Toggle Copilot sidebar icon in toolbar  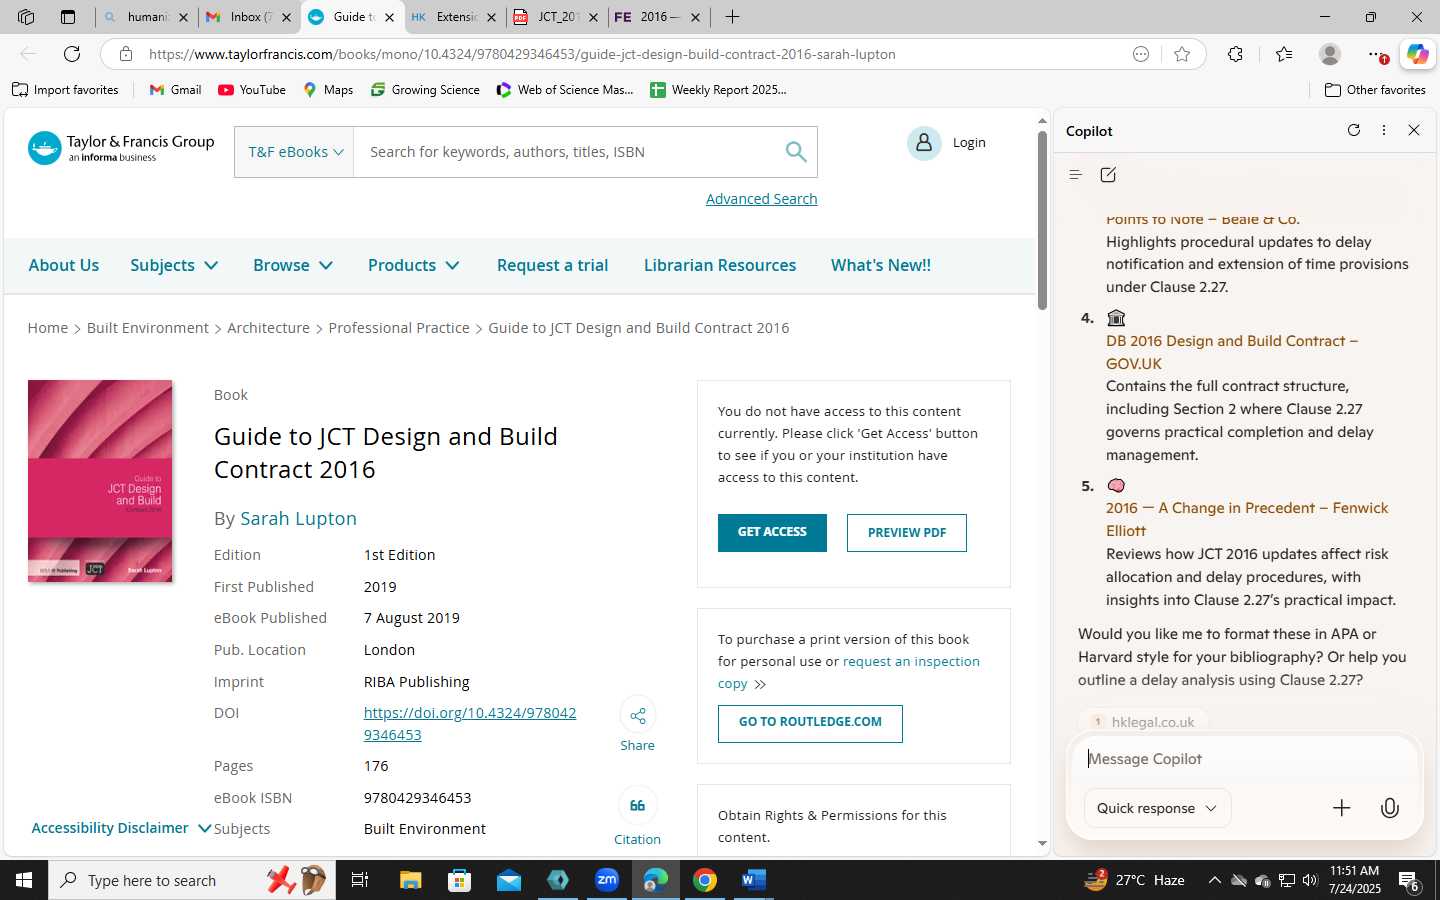1417,54
